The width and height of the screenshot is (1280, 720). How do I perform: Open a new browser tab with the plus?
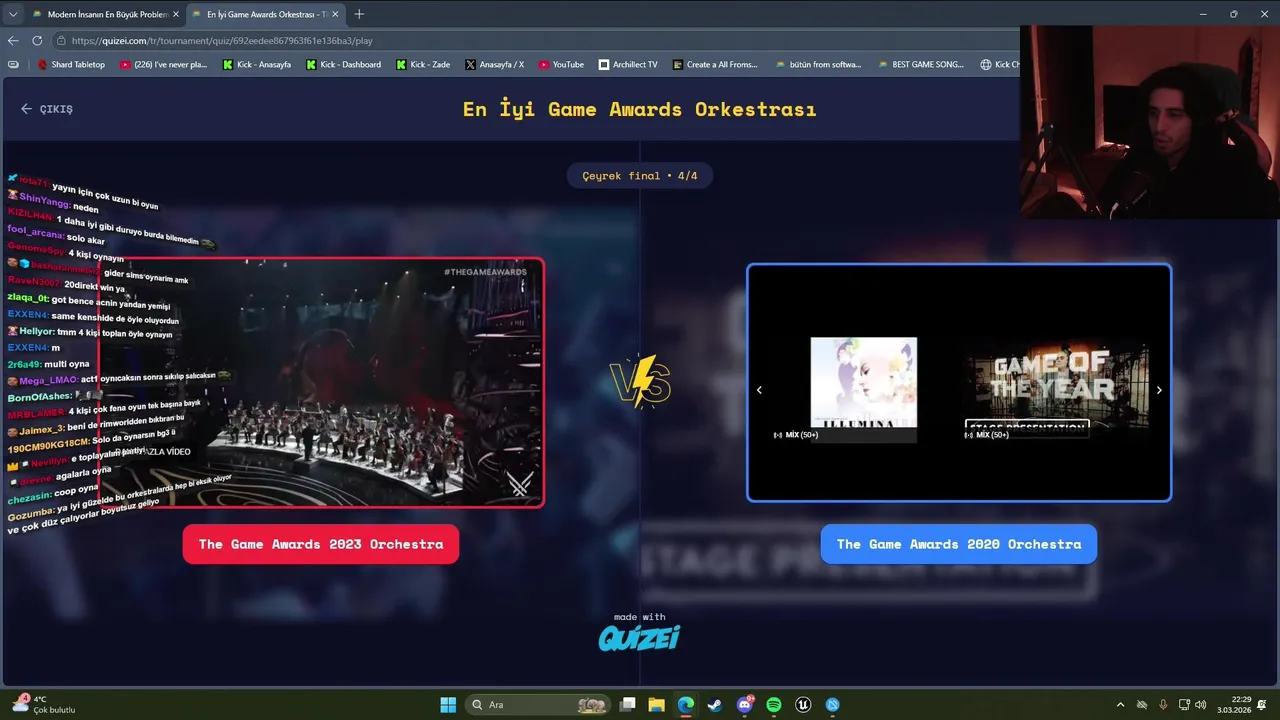click(359, 14)
